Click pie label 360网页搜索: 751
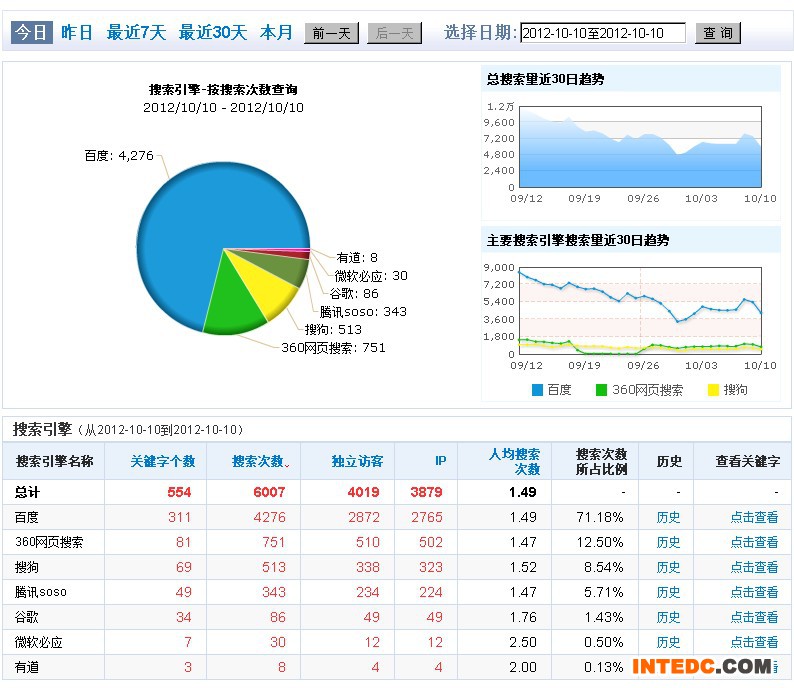This screenshot has height=688, width=794. pyautogui.click(x=333, y=348)
